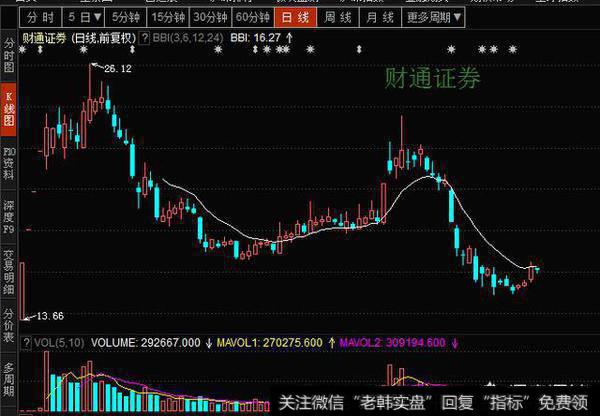
Task: Click the MAVOL2: 309194.600 reading
Action: [392, 343]
